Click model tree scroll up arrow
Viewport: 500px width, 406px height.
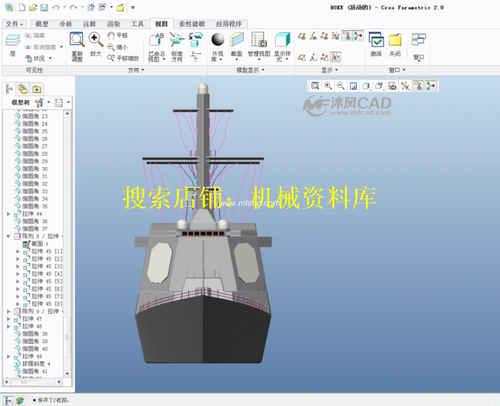point(67,114)
